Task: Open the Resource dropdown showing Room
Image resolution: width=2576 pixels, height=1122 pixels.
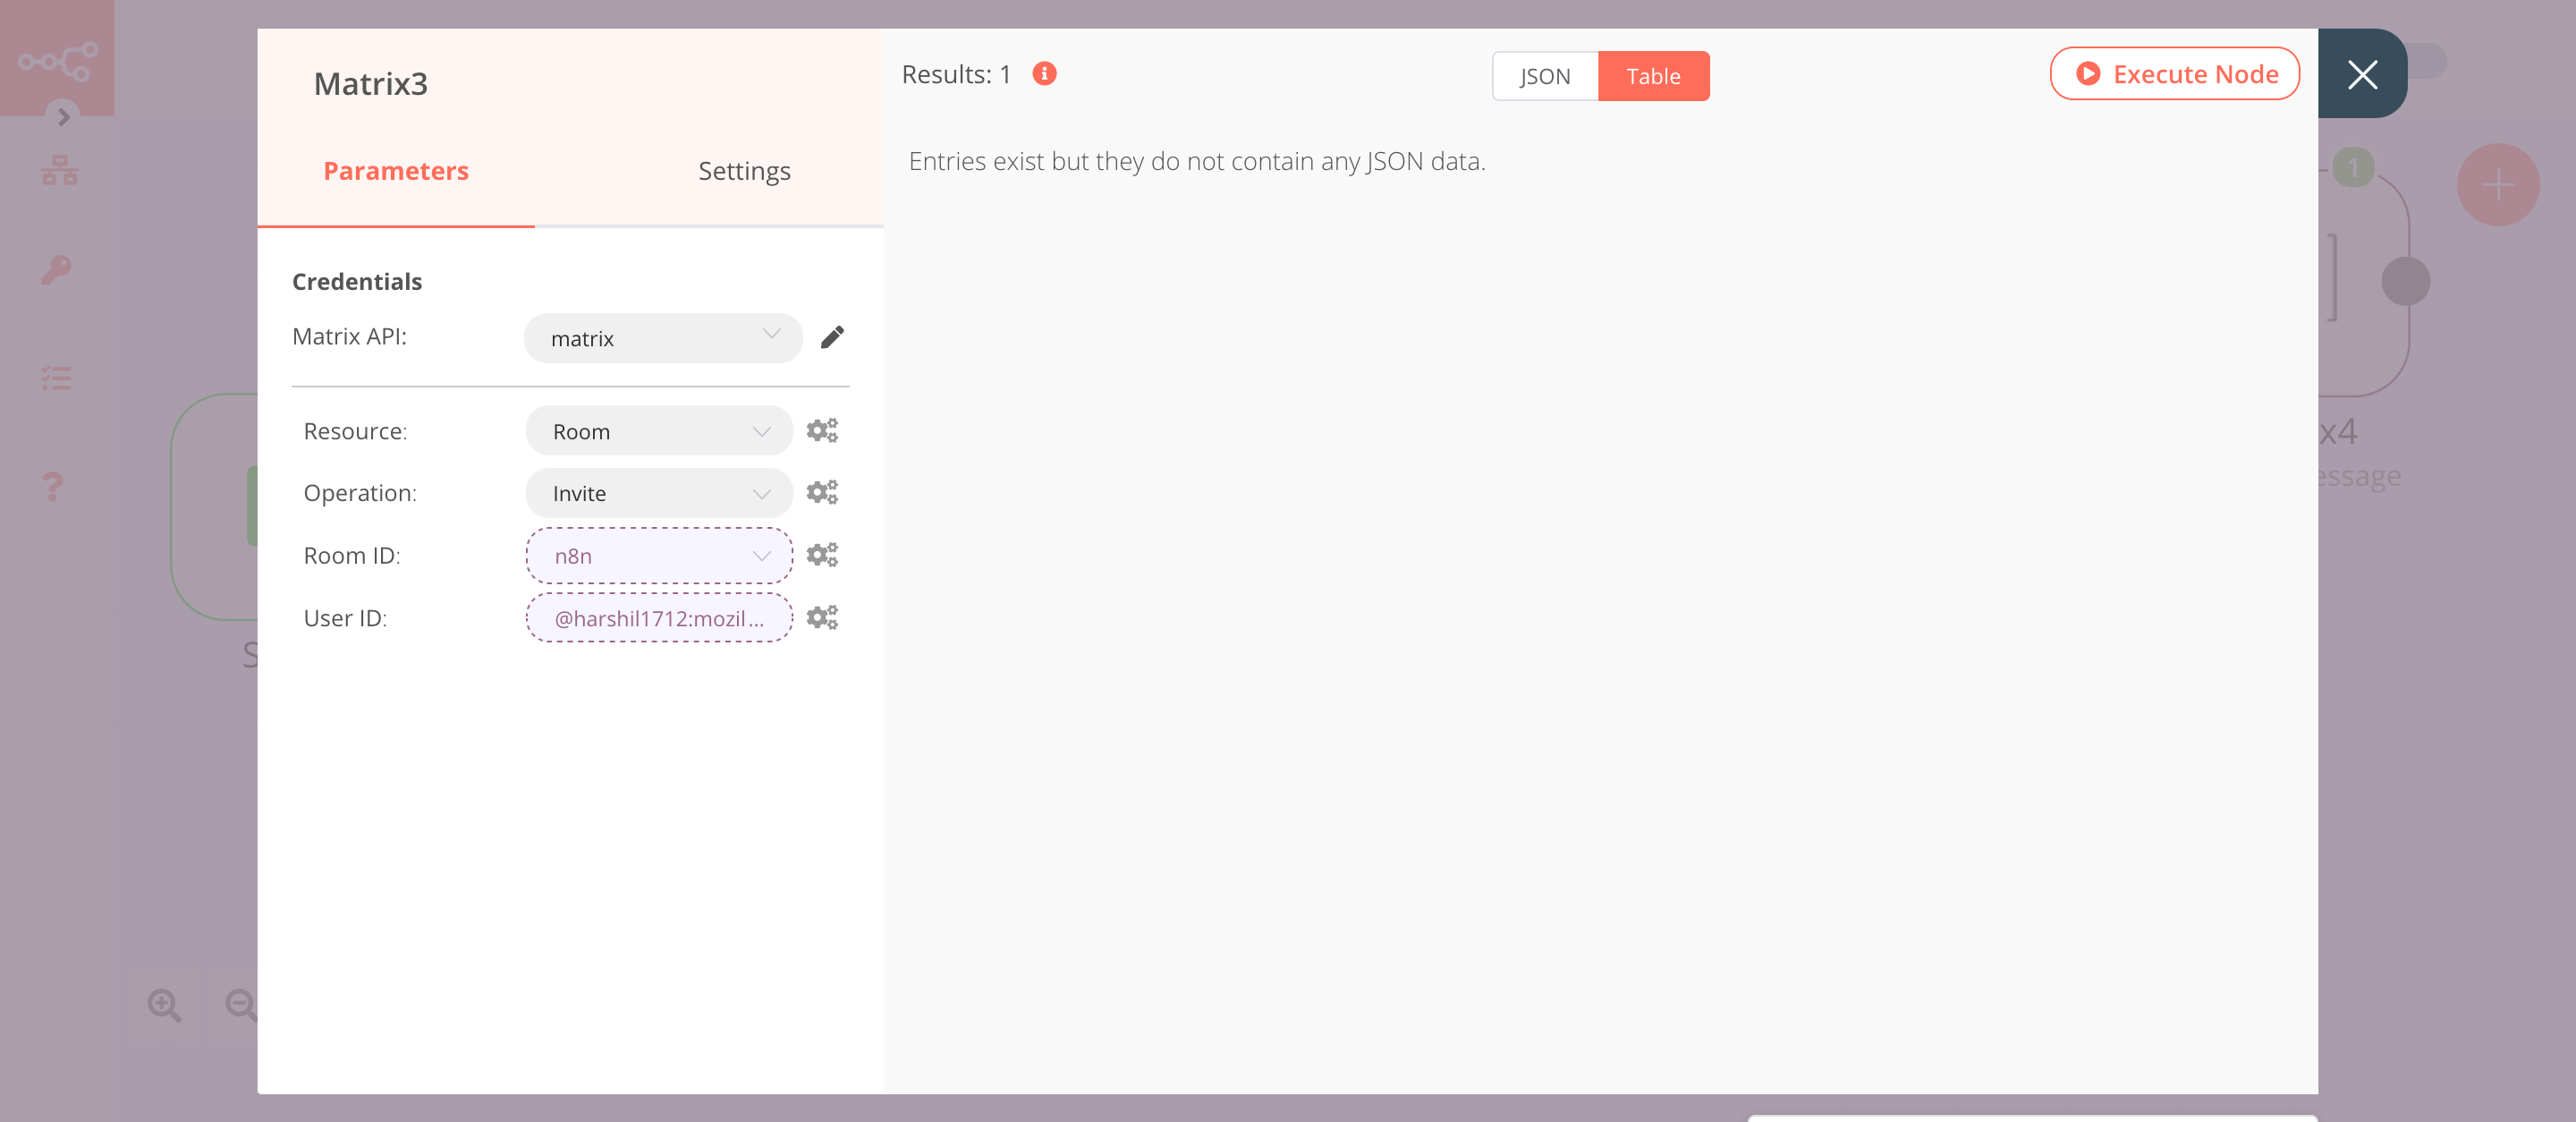Action: point(658,430)
